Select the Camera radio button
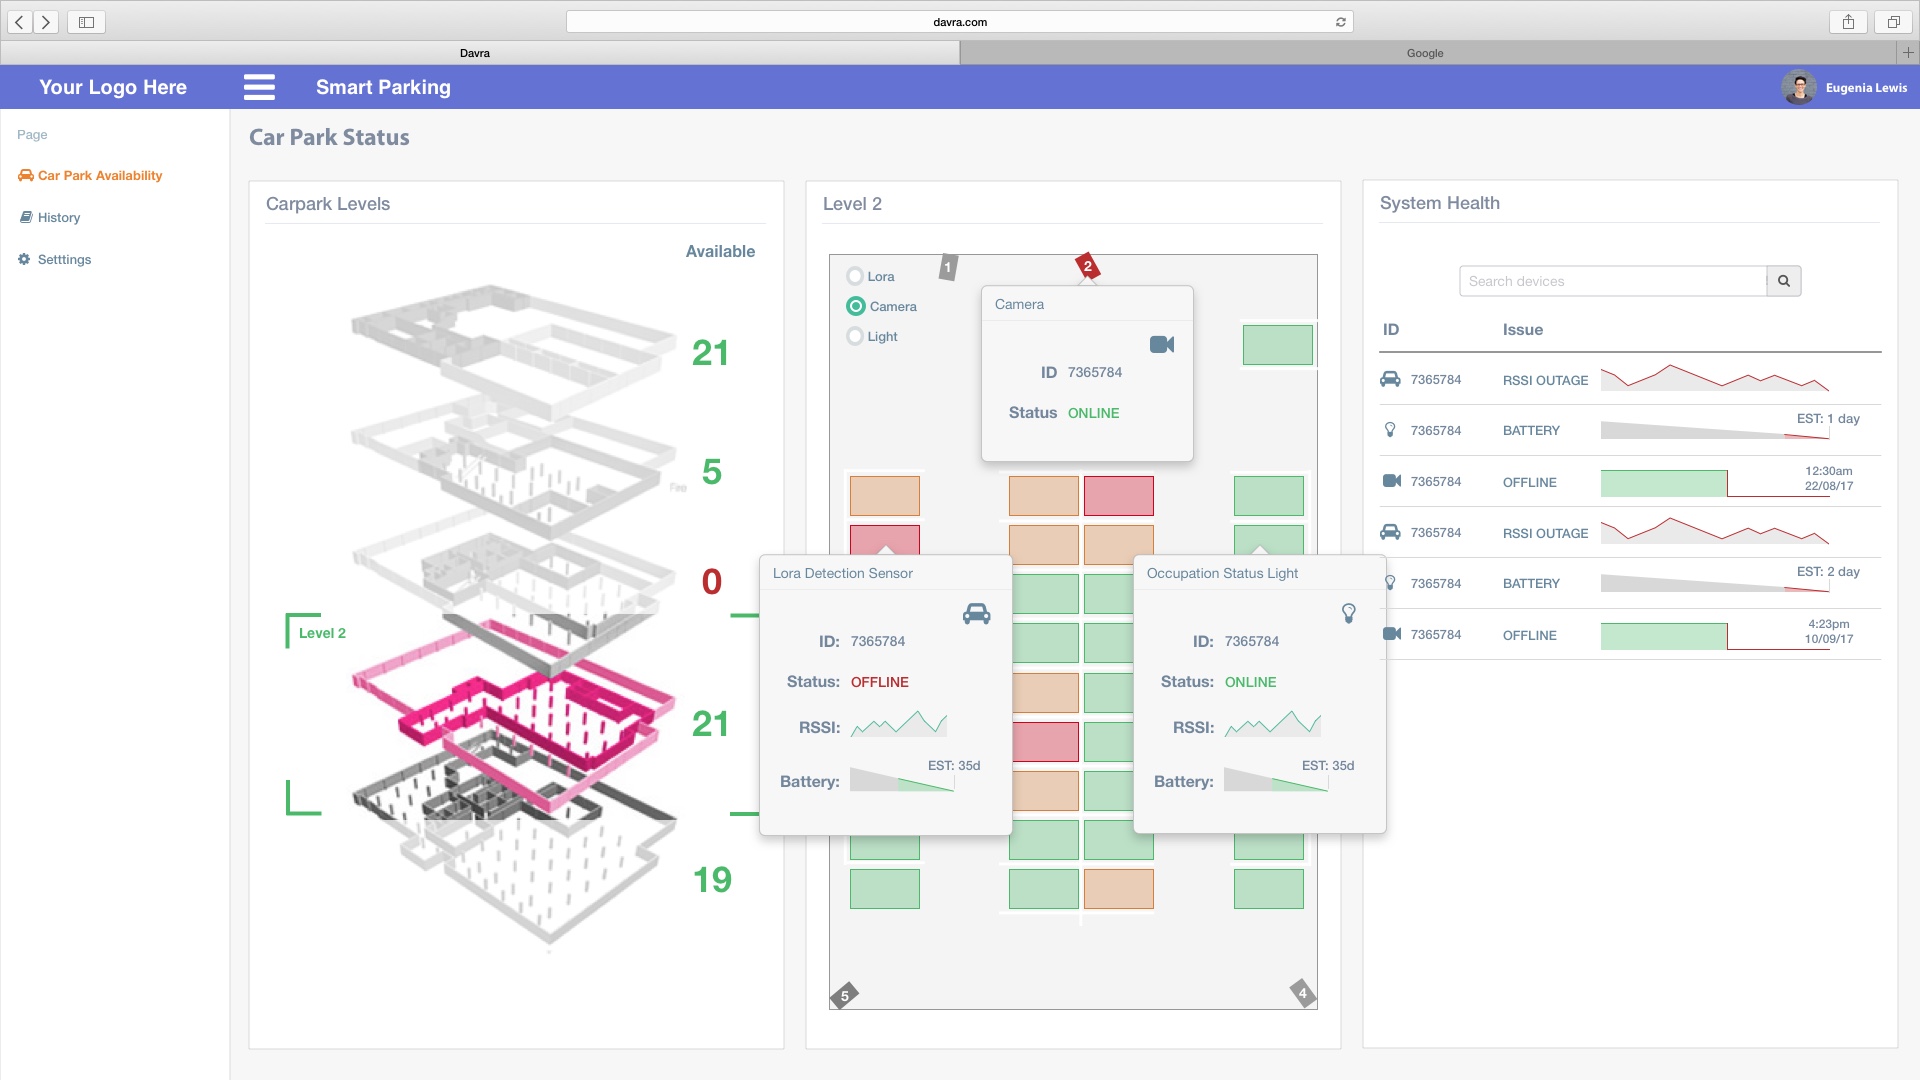This screenshot has height=1080, width=1920. [x=856, y=306]
